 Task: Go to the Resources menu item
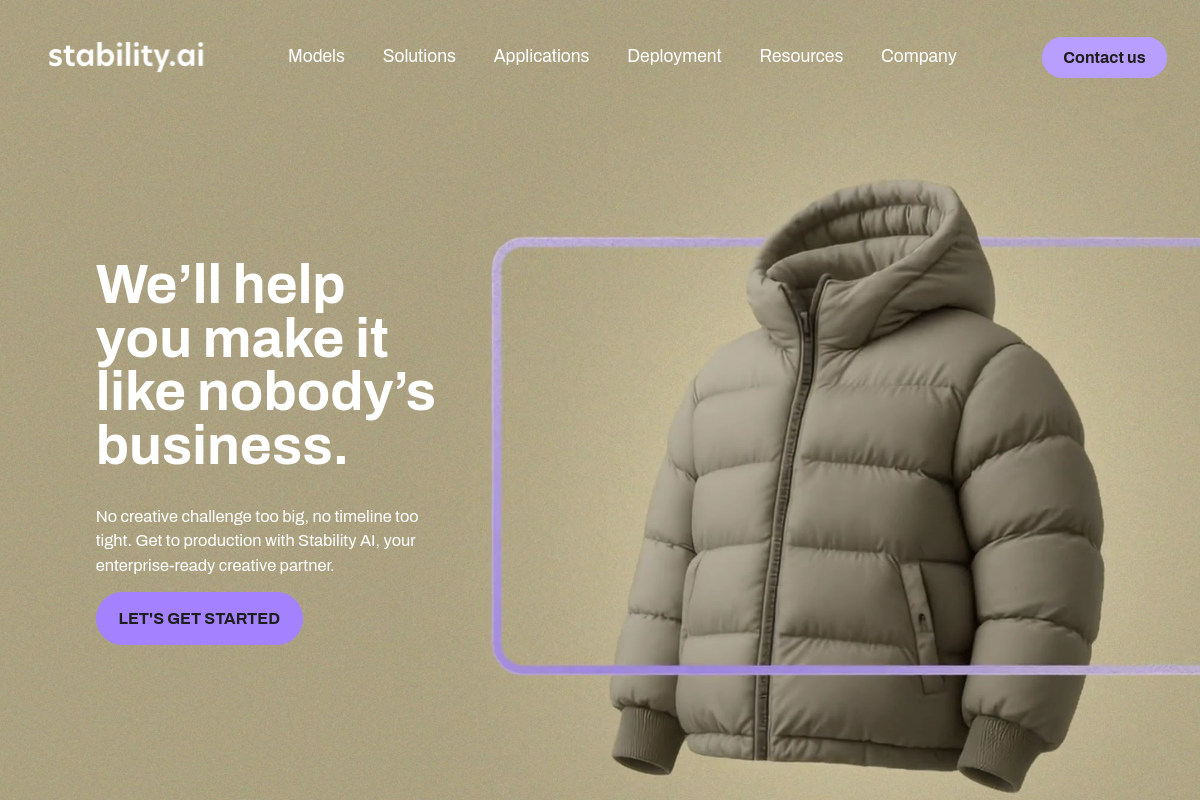tap(801, 56)
